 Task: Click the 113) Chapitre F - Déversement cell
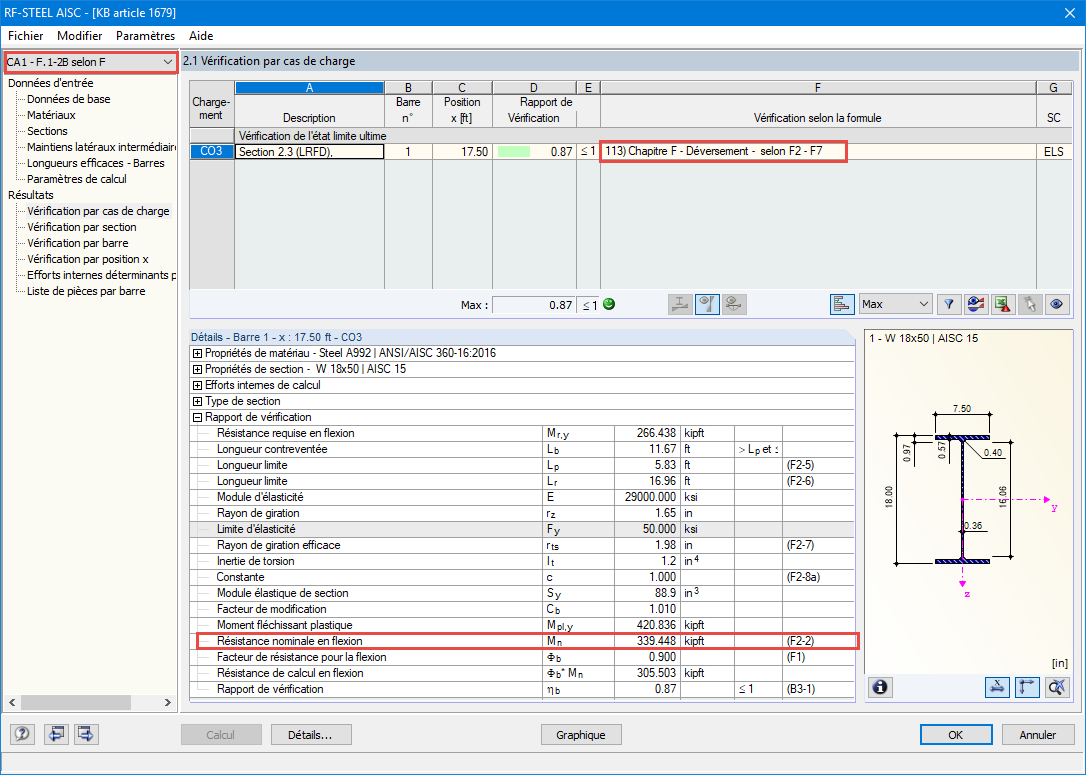[x=818, y=151]
